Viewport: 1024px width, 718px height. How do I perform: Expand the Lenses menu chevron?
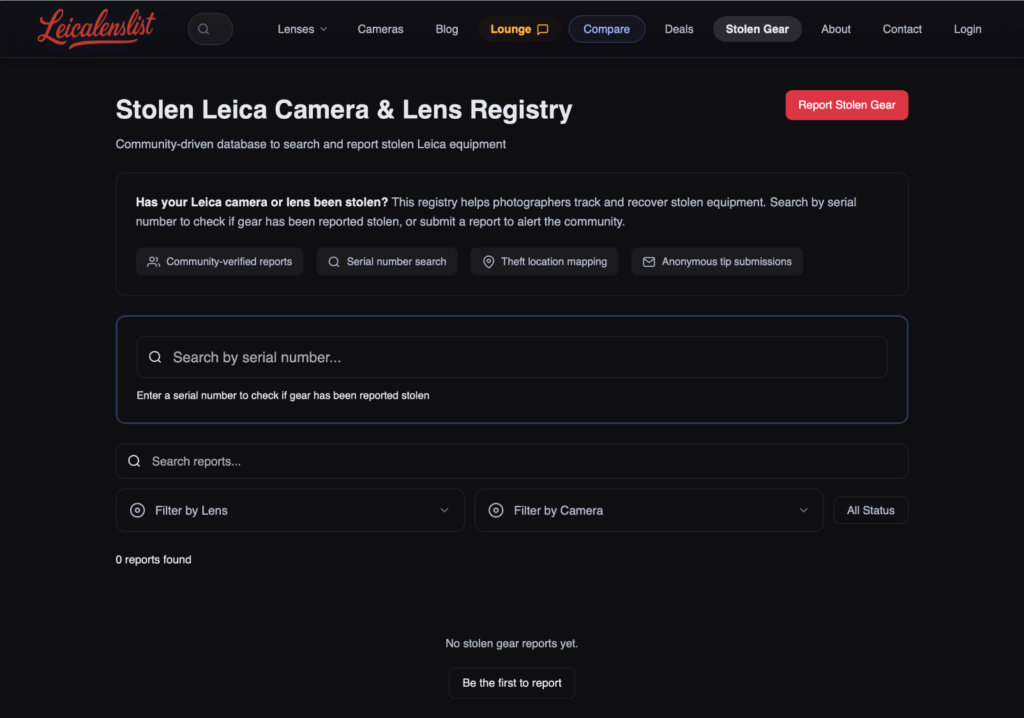(x=323, y=29)
